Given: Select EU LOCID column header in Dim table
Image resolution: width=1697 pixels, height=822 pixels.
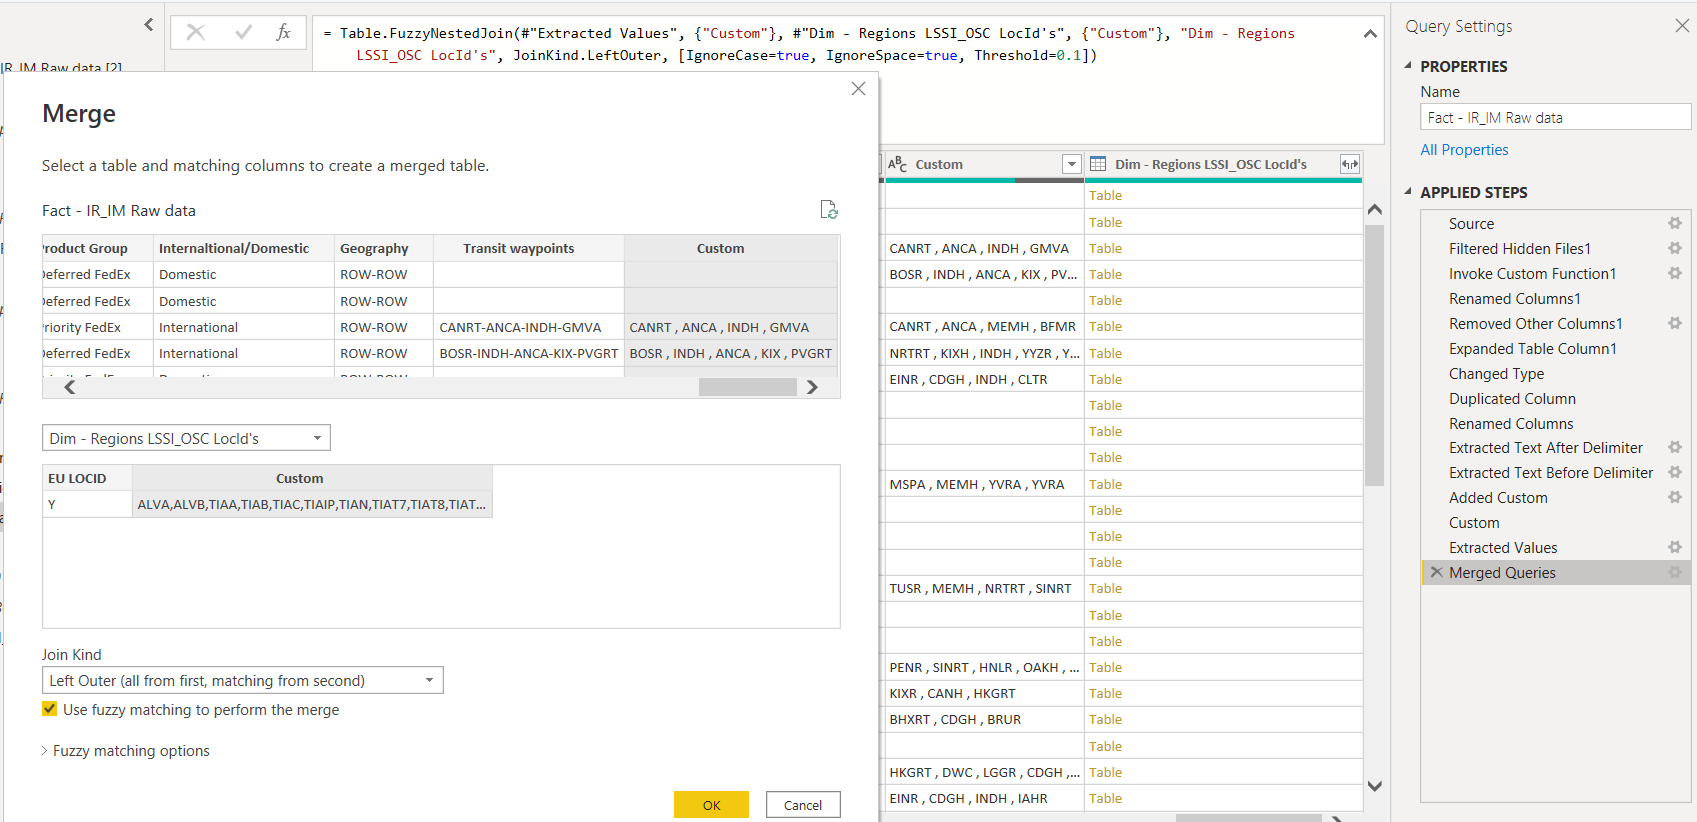Looking at the screenshot, I should pos(87,478).
